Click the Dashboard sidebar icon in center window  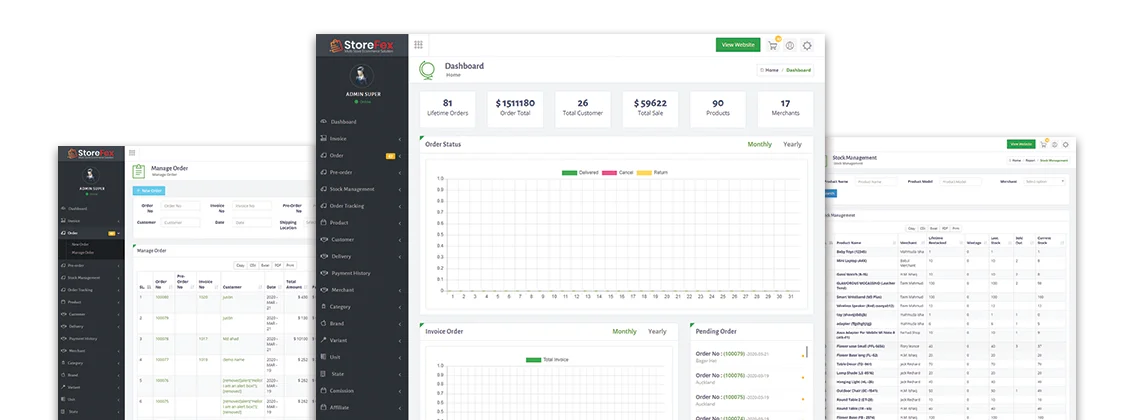point(324,122)
